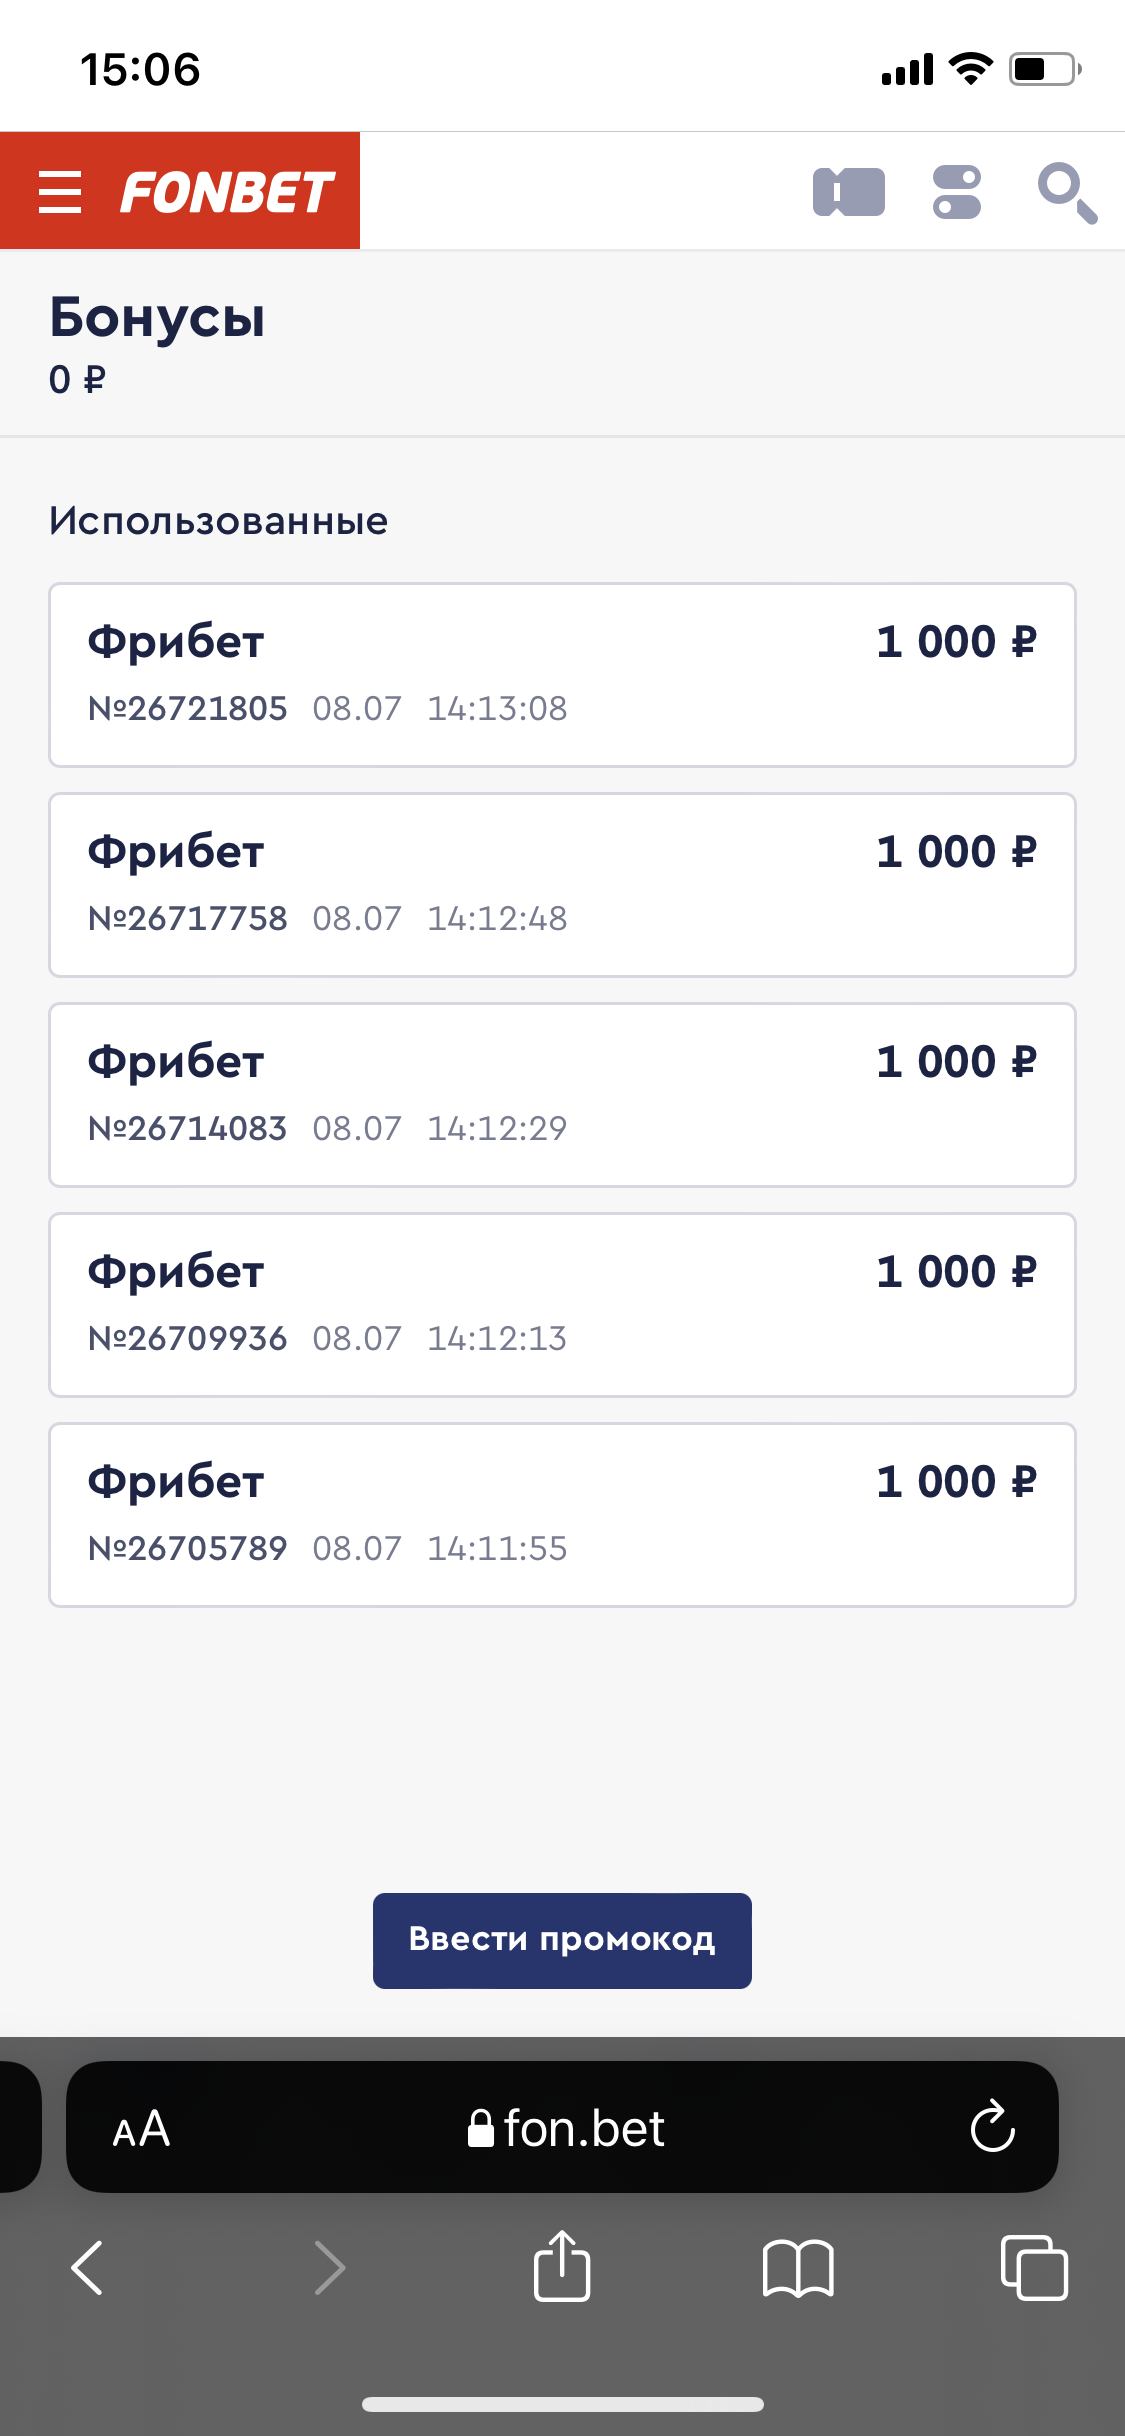Viewport: 1125px width, 2436px height.
Task: Open the bet slip coupon icon
Action: (848, 192)
